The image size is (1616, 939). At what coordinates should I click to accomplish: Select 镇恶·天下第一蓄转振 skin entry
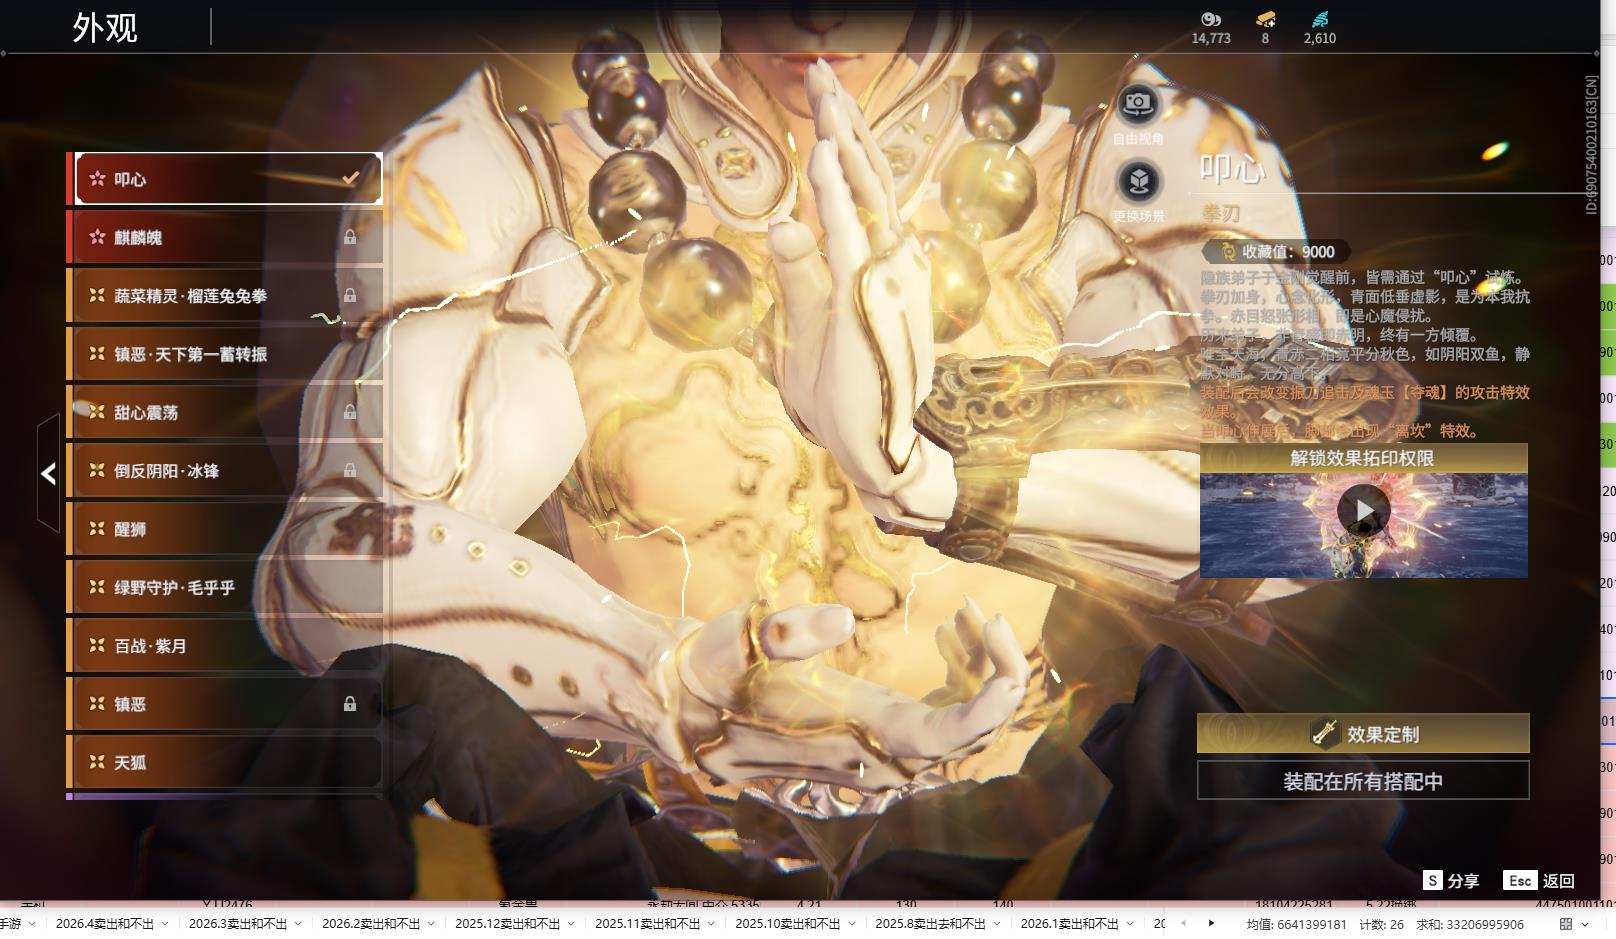pos(228,354)
